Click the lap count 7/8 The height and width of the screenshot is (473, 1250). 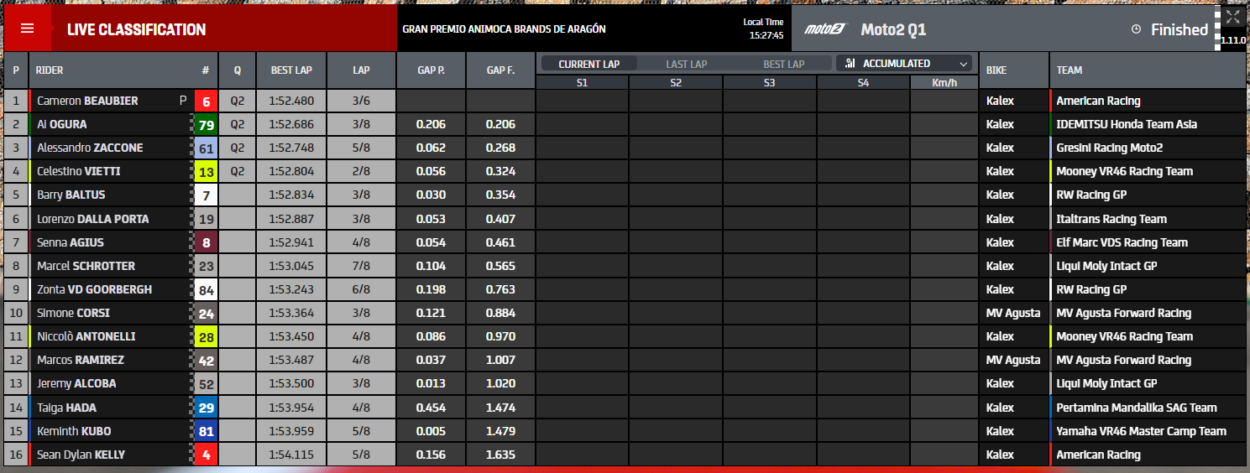pos(361,266)
